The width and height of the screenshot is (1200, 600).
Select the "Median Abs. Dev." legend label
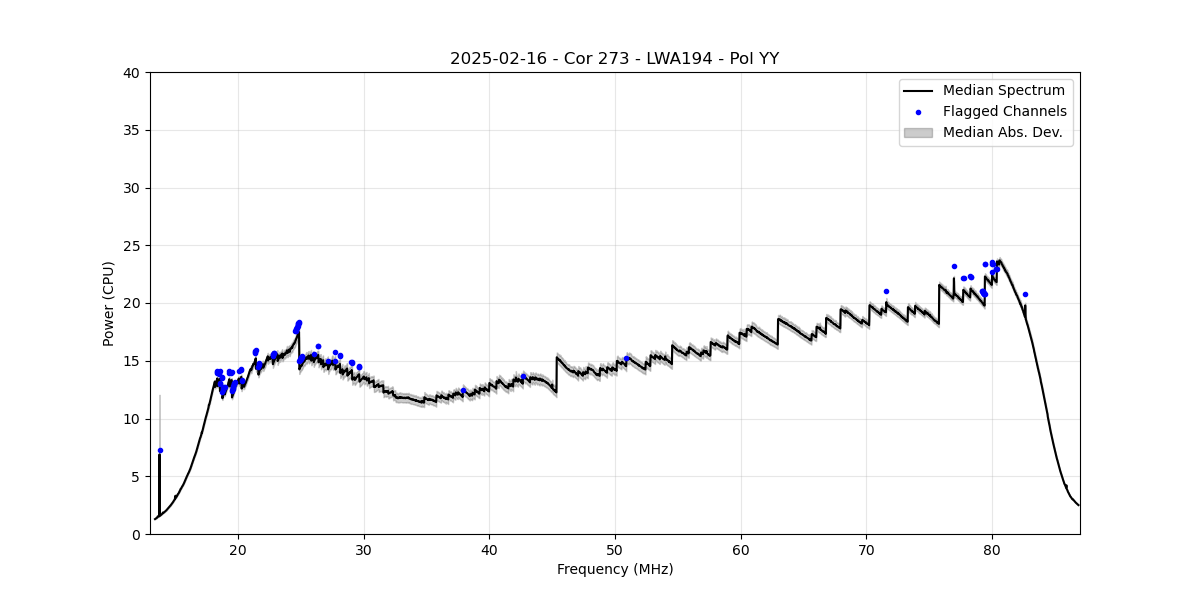(x=1002, y=133)
